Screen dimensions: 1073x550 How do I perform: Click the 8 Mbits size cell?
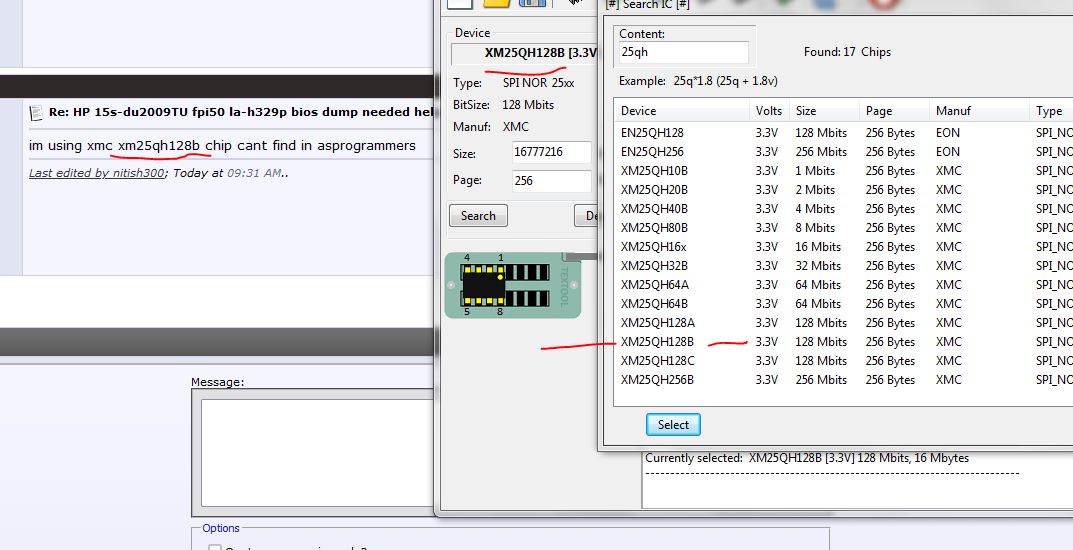click(815, 228)
